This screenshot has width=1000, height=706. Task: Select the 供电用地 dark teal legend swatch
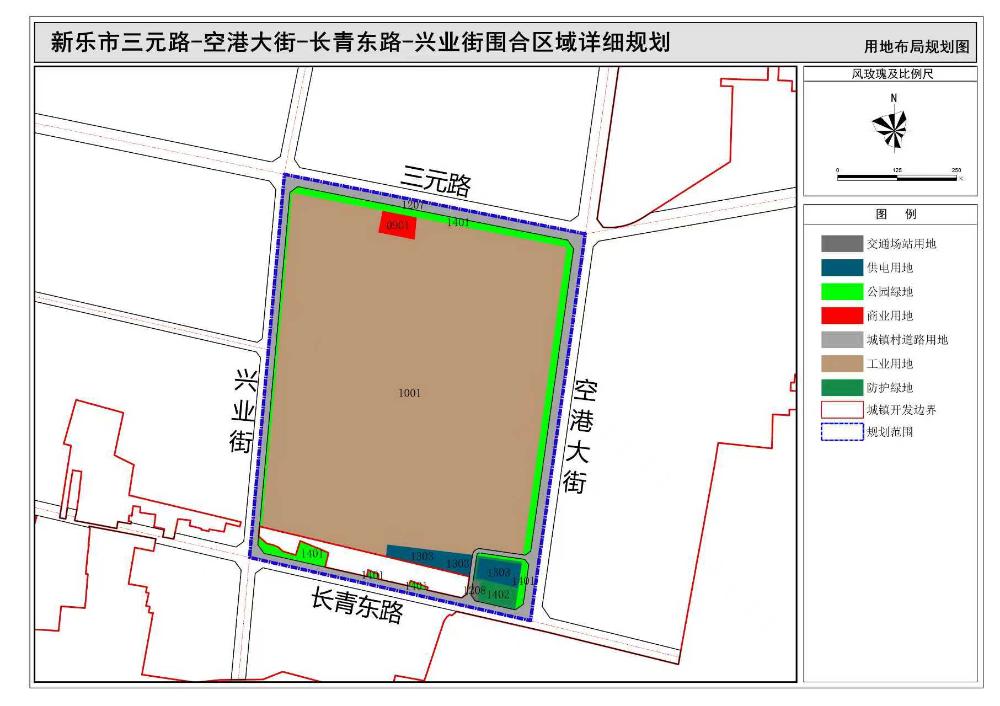(x=841, y=267)
